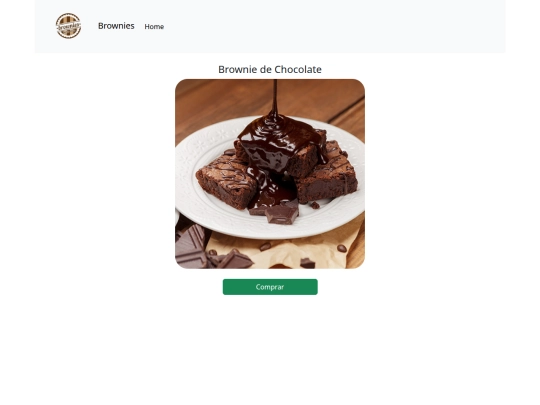Click the round Brownies logo icon
Screen dimensions: 540x405
click(69, 26)
